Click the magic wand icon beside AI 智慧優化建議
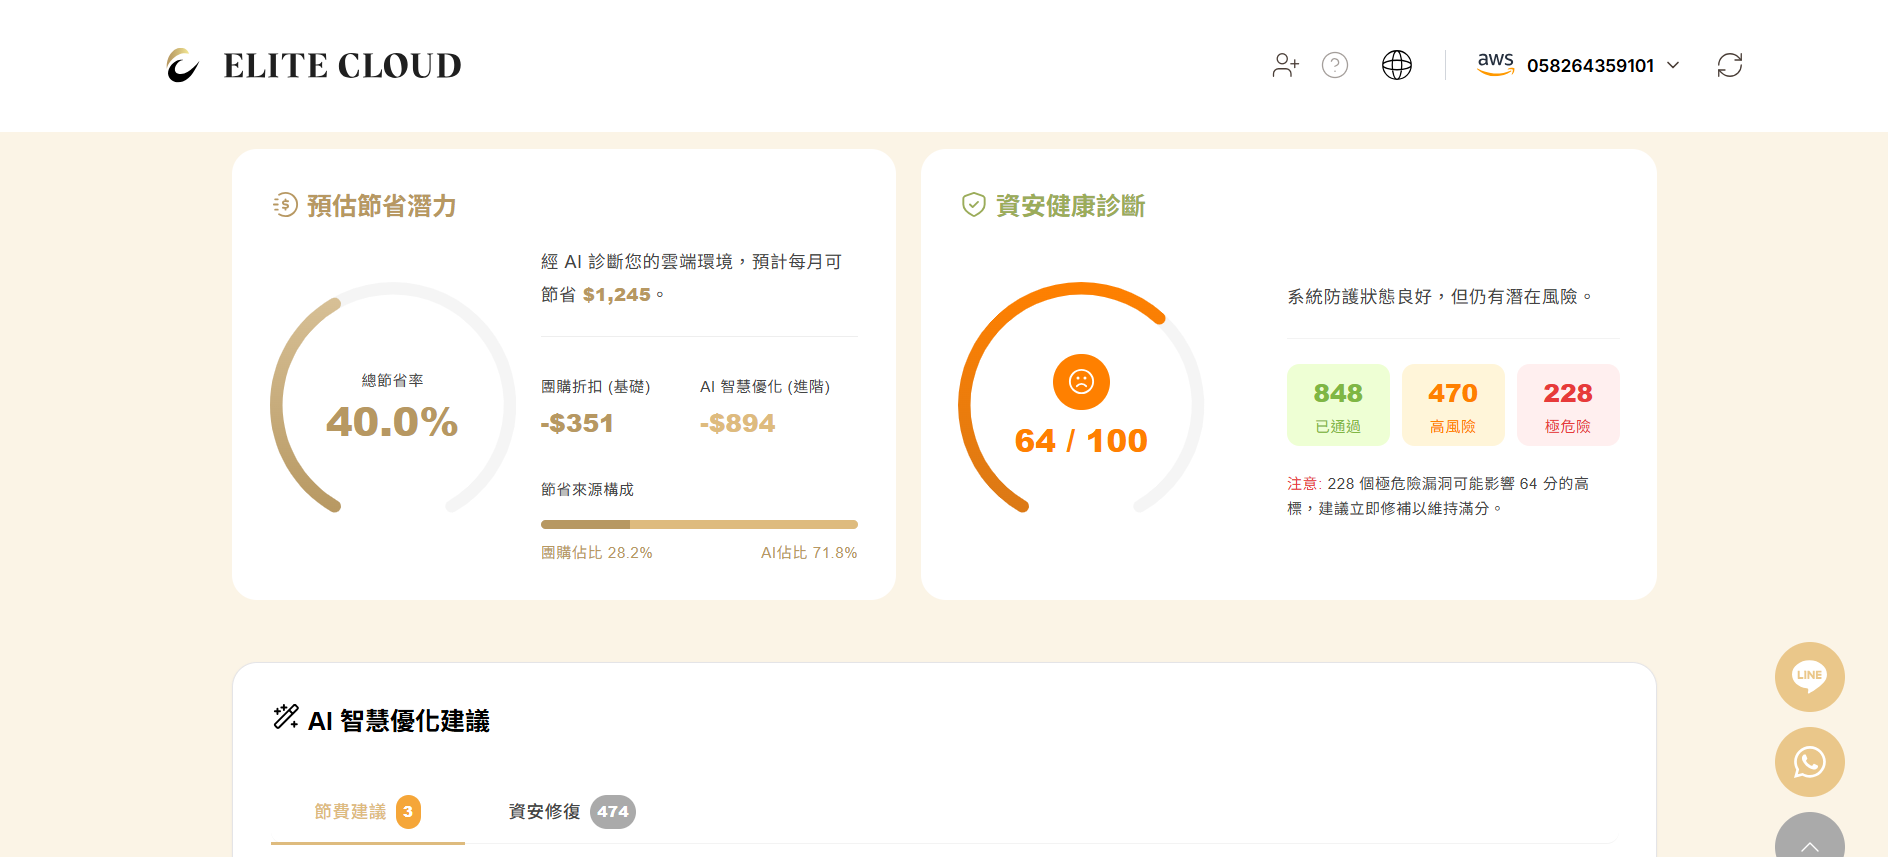Viewport: 1888px width, 857px height. coord(286,717)
